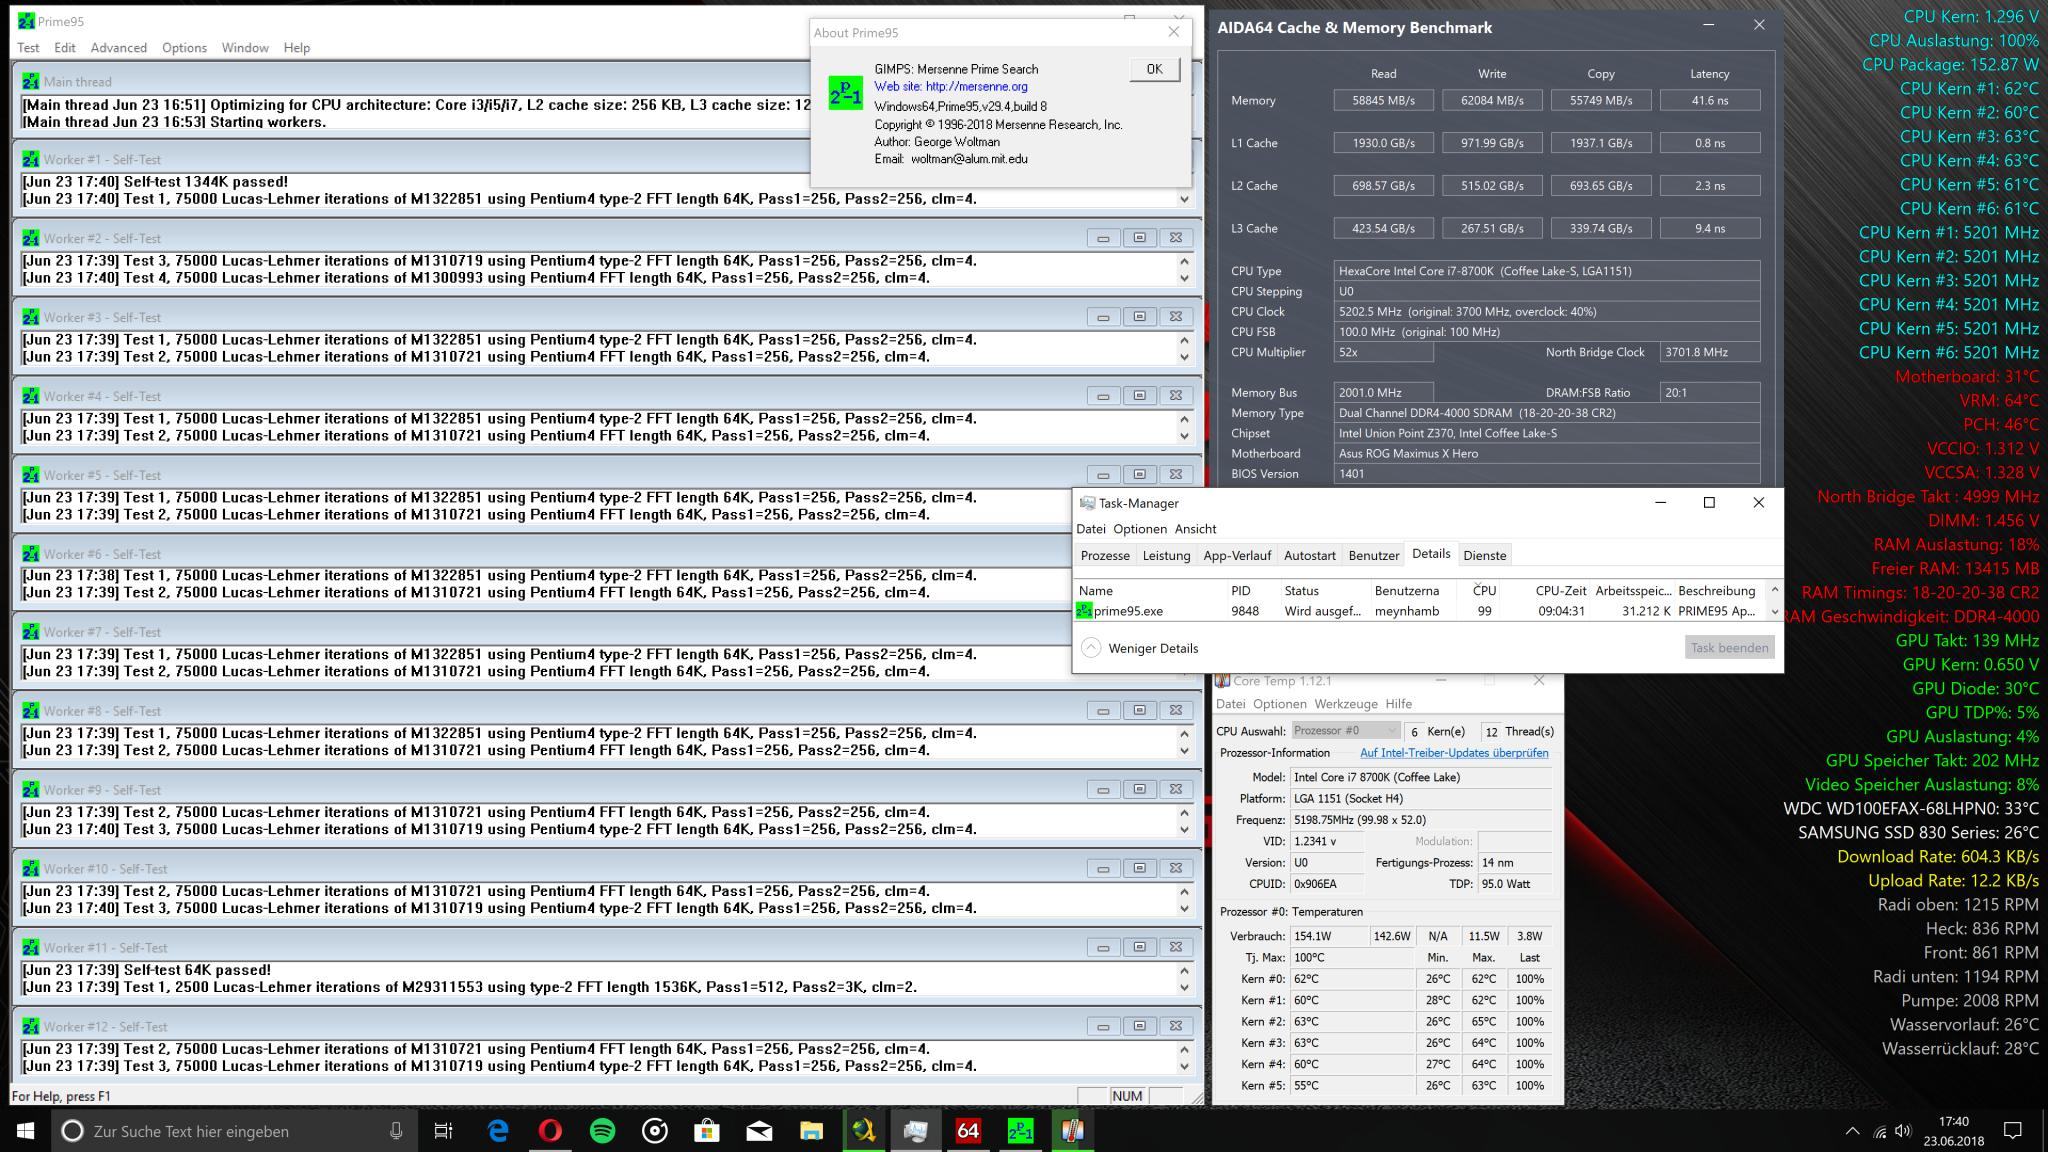The height and width of the screenshot is (1152, 2048).
Task: Open the Prime95 Options menu
Action: (184, 48)
